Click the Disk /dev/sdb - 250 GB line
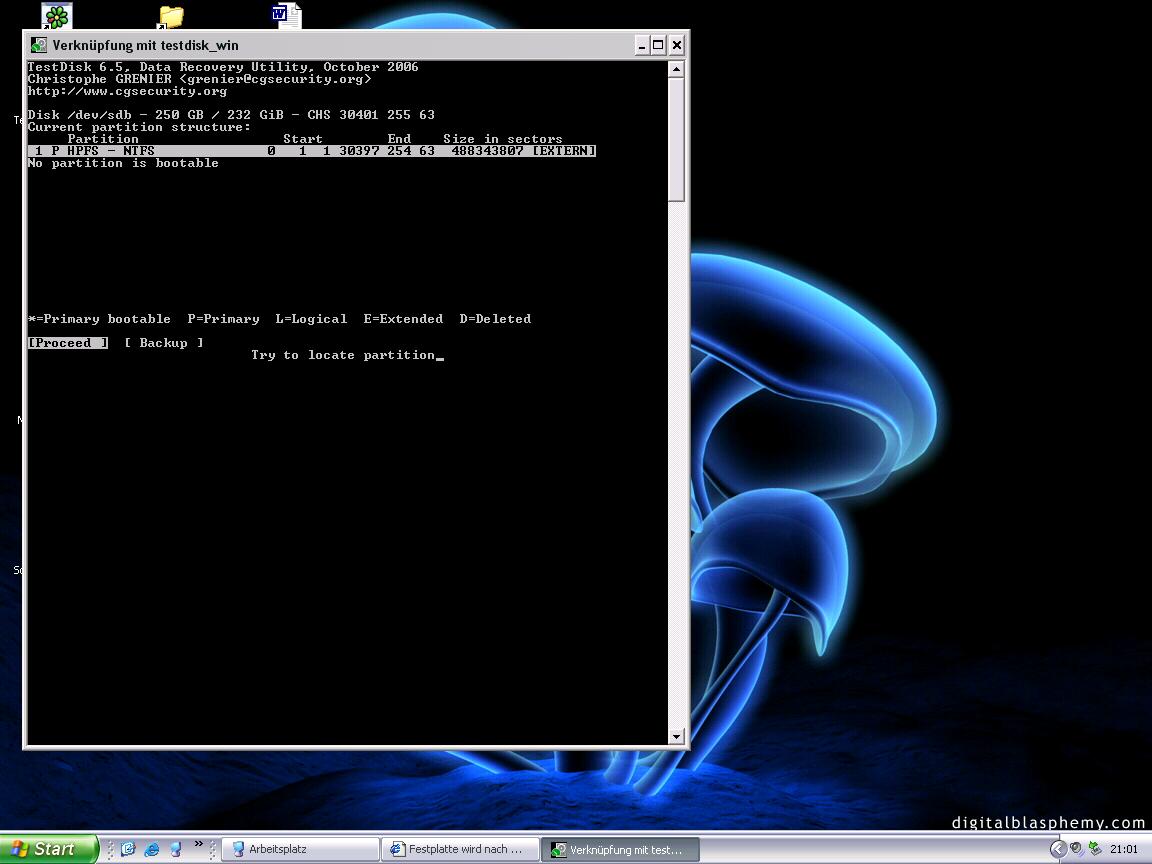Screen dimensions: 1152x864 click(x=231, y=115)
